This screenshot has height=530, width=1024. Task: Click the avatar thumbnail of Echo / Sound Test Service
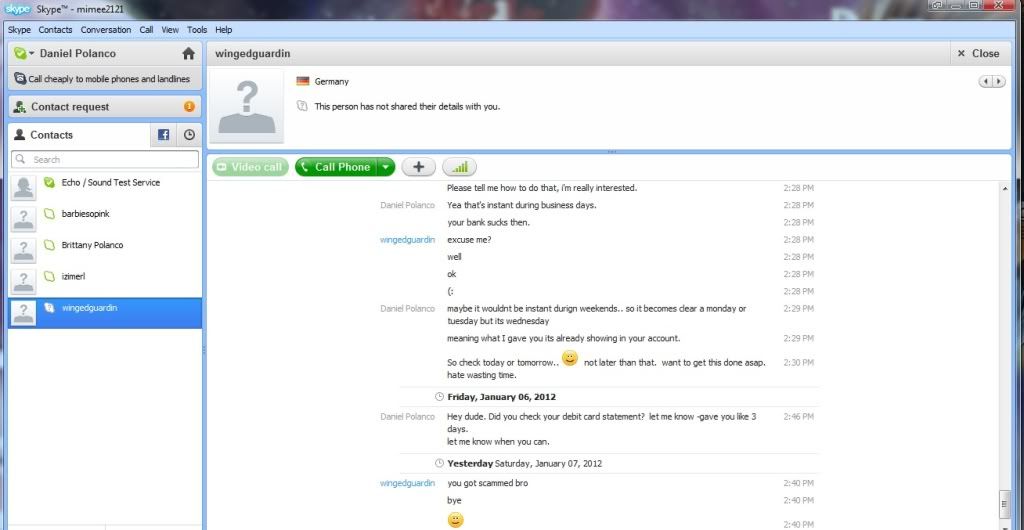point(24,188)
